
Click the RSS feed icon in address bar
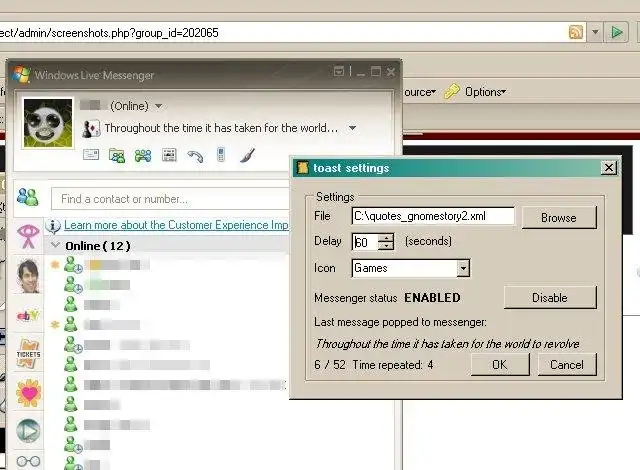pyautogui.click(x=576, y=32)
